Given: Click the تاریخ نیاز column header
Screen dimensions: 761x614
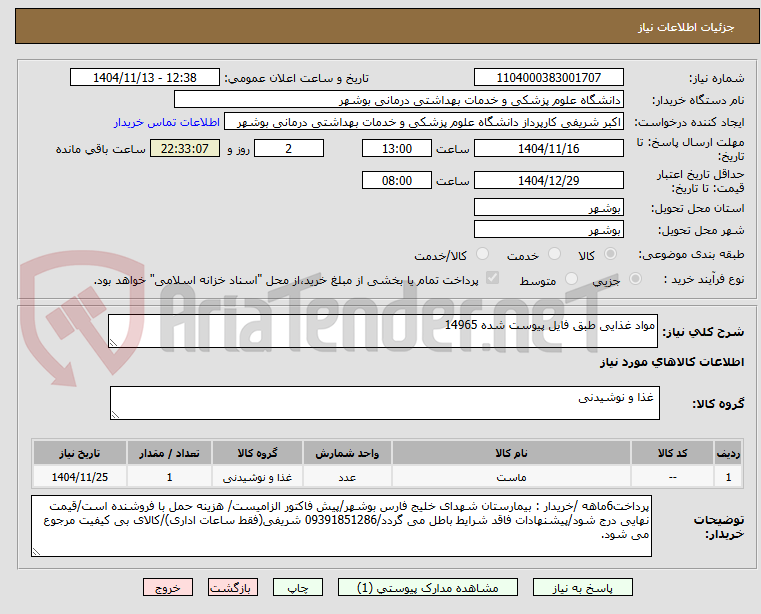Looking at the screenshot, I should tap(80, 453).
